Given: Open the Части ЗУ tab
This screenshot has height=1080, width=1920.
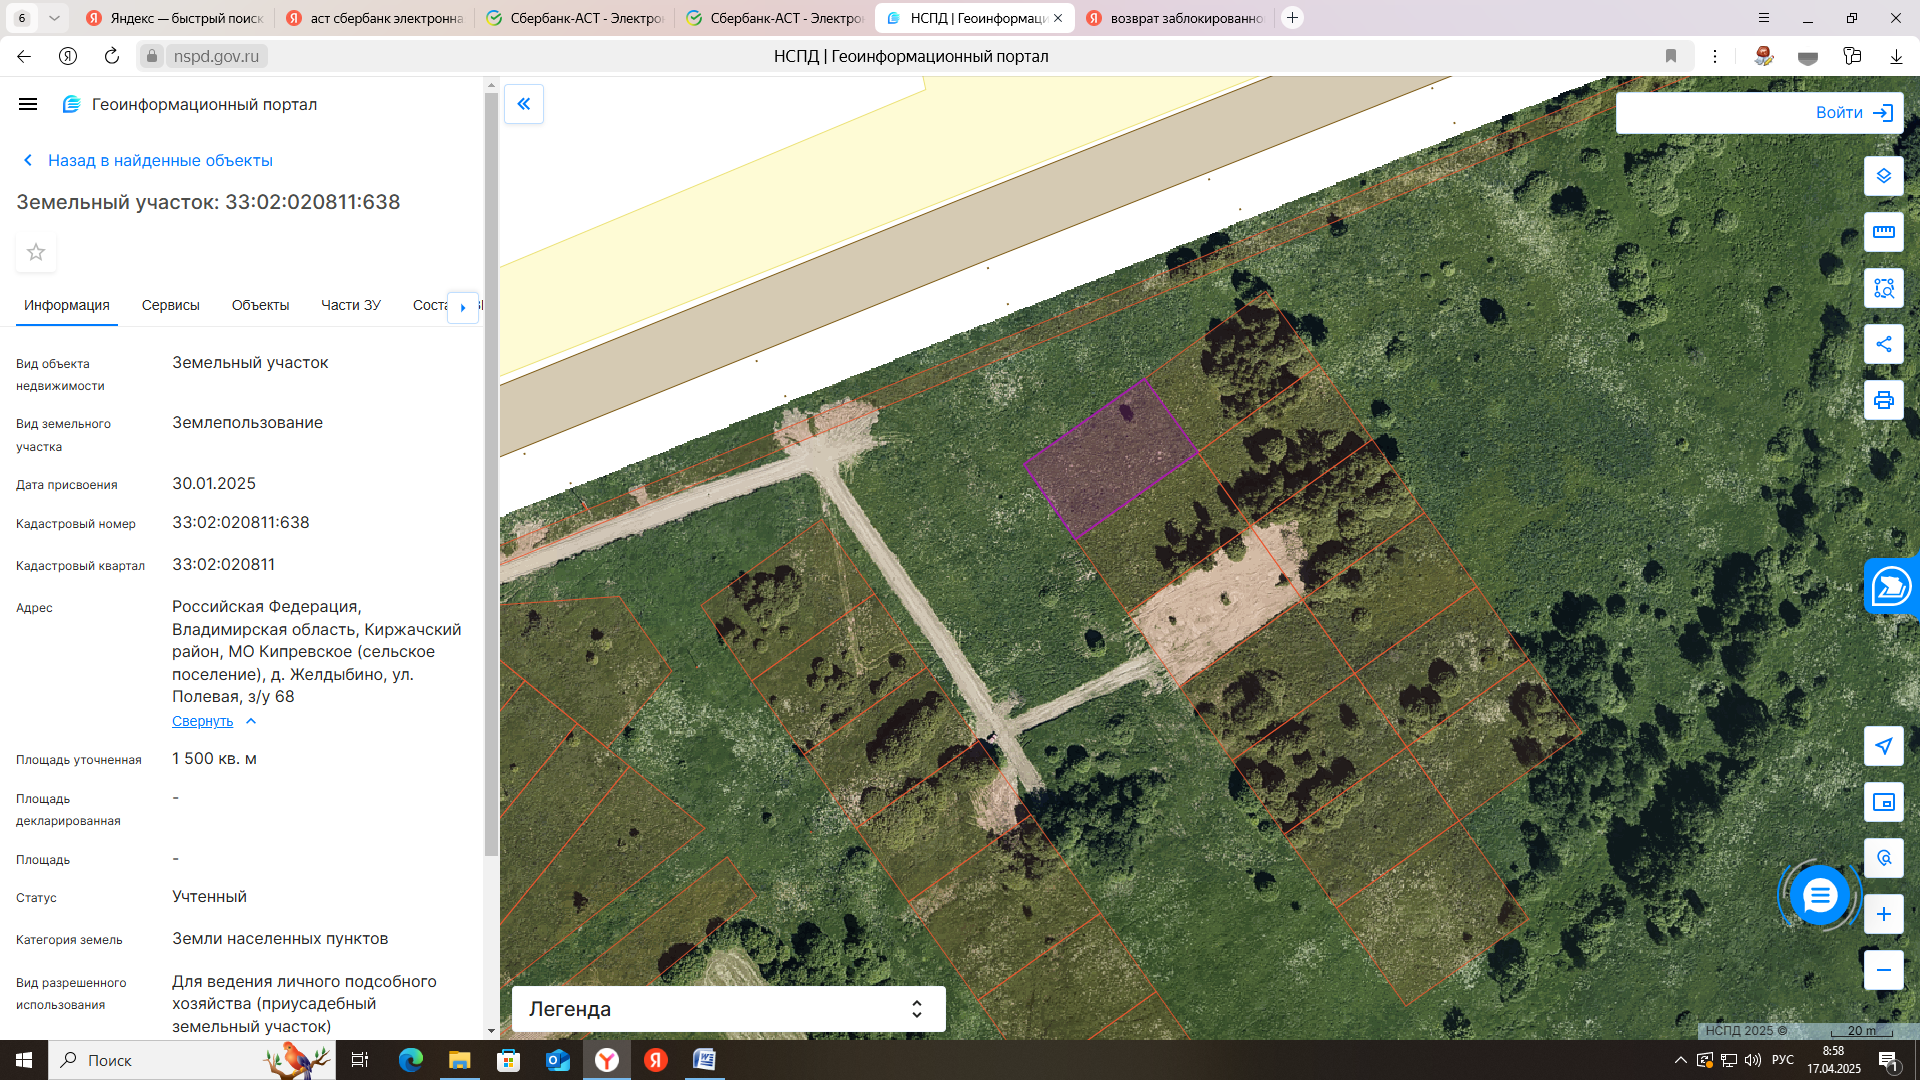Looking at the screenshot, I should click(350, 305).
